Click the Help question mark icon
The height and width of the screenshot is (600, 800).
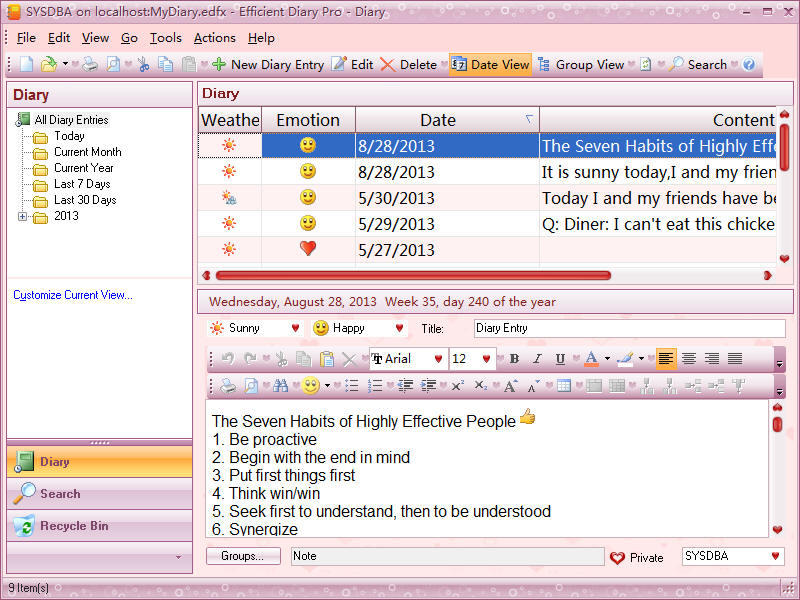748,64
